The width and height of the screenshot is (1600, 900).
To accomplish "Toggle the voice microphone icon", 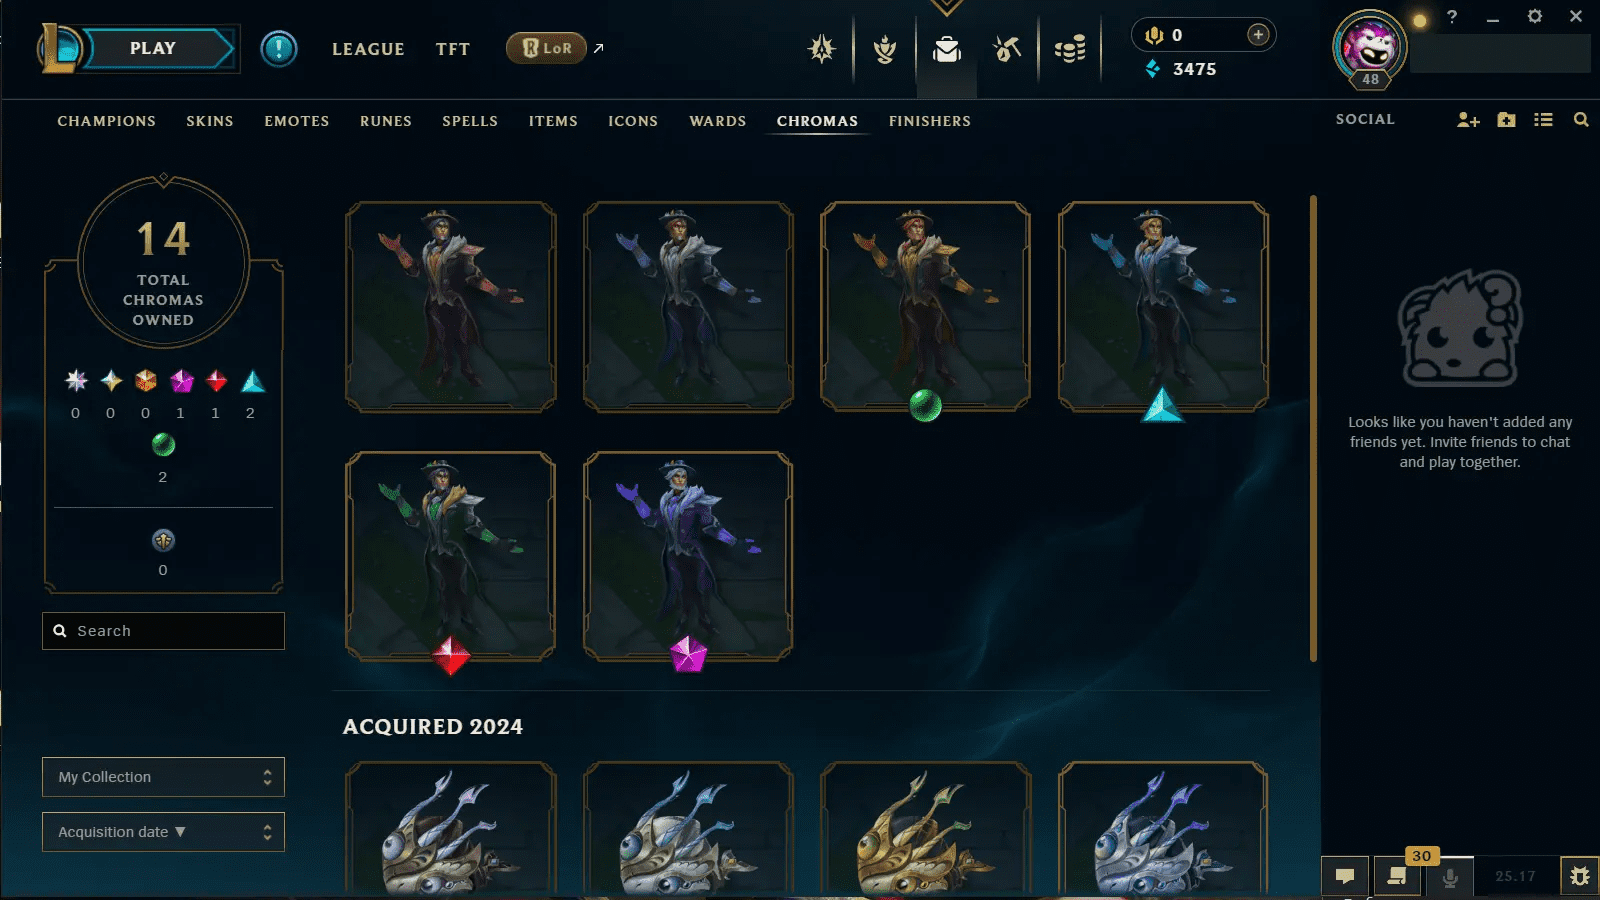I will [1450, 877].
